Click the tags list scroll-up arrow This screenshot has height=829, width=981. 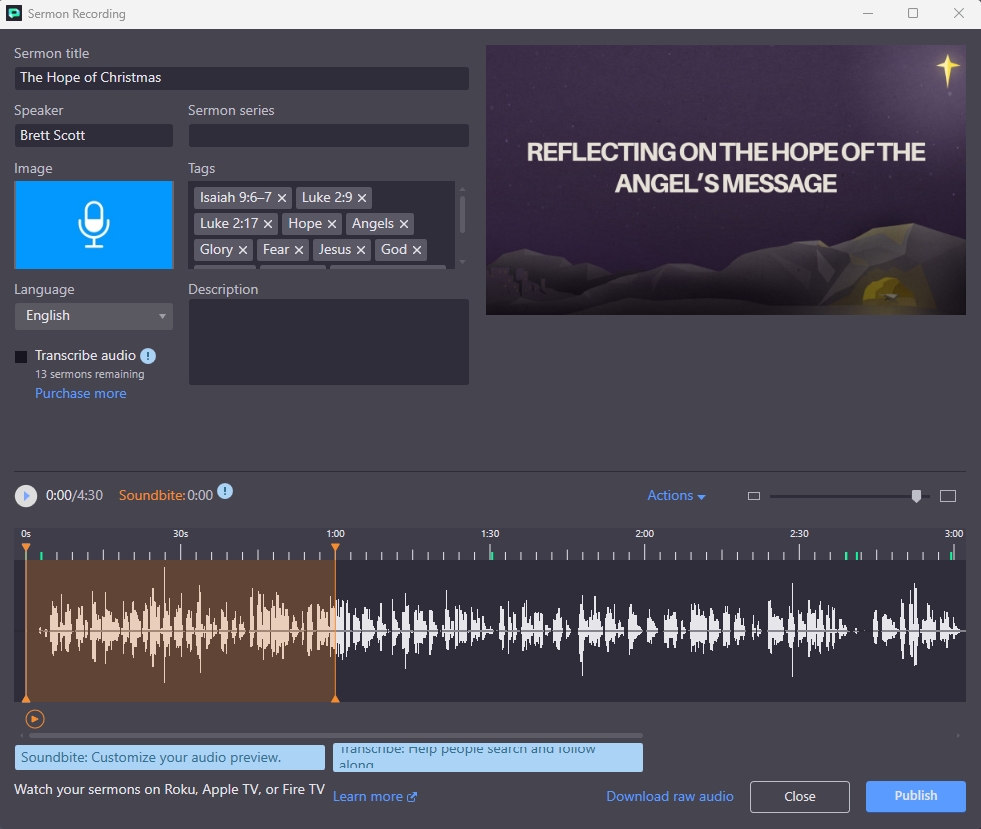pos(462,189)
